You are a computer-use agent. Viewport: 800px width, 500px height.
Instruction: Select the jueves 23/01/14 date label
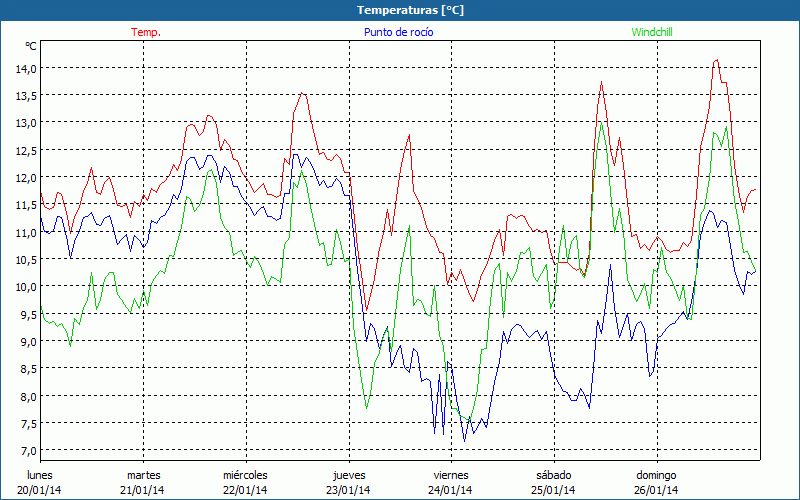click(x=348, y=482)
